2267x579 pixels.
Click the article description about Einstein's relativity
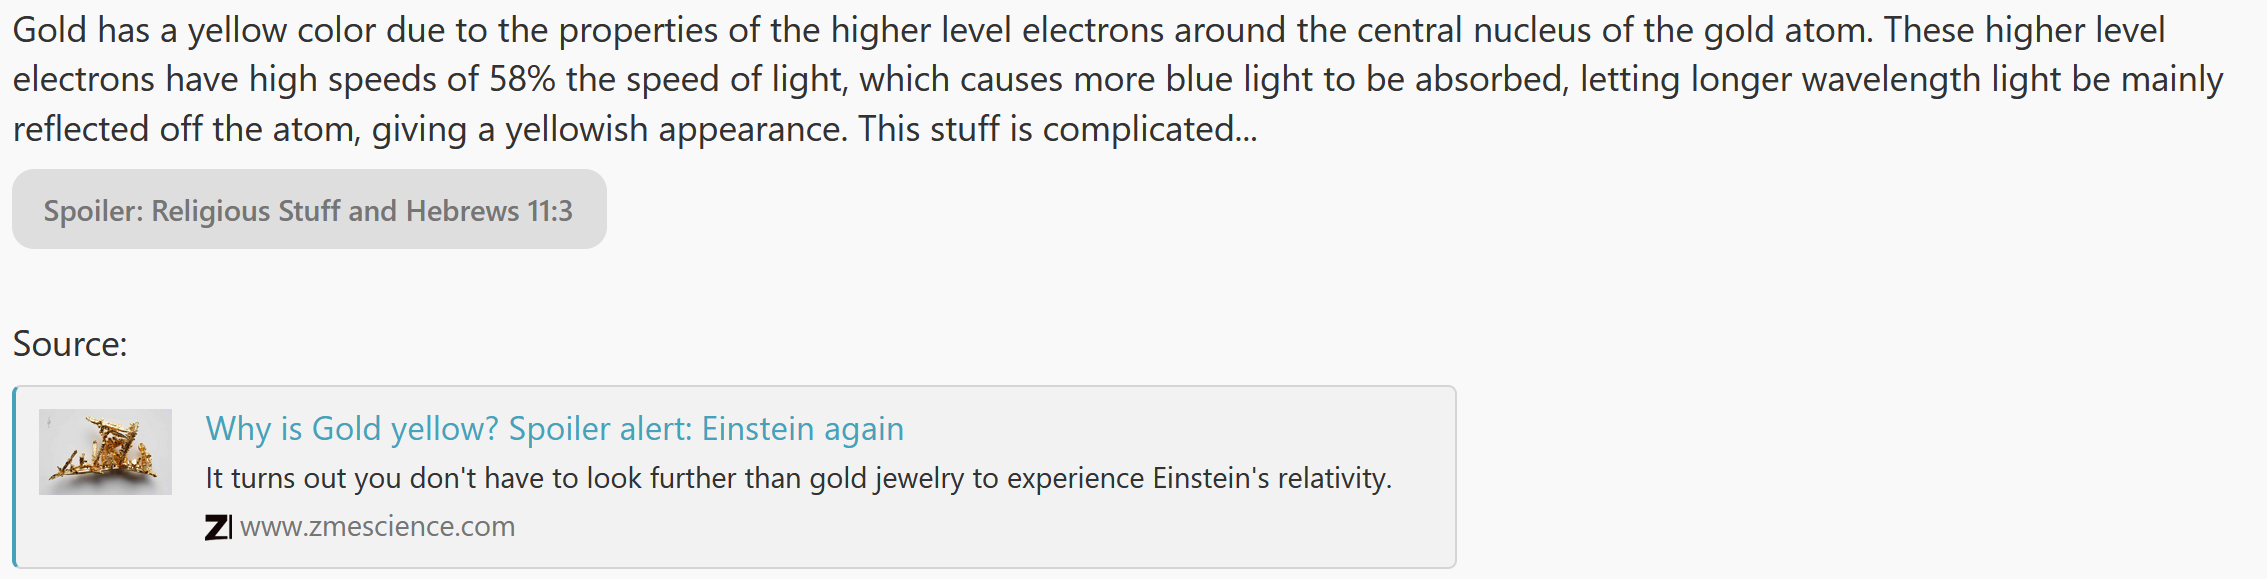[798, 479]
